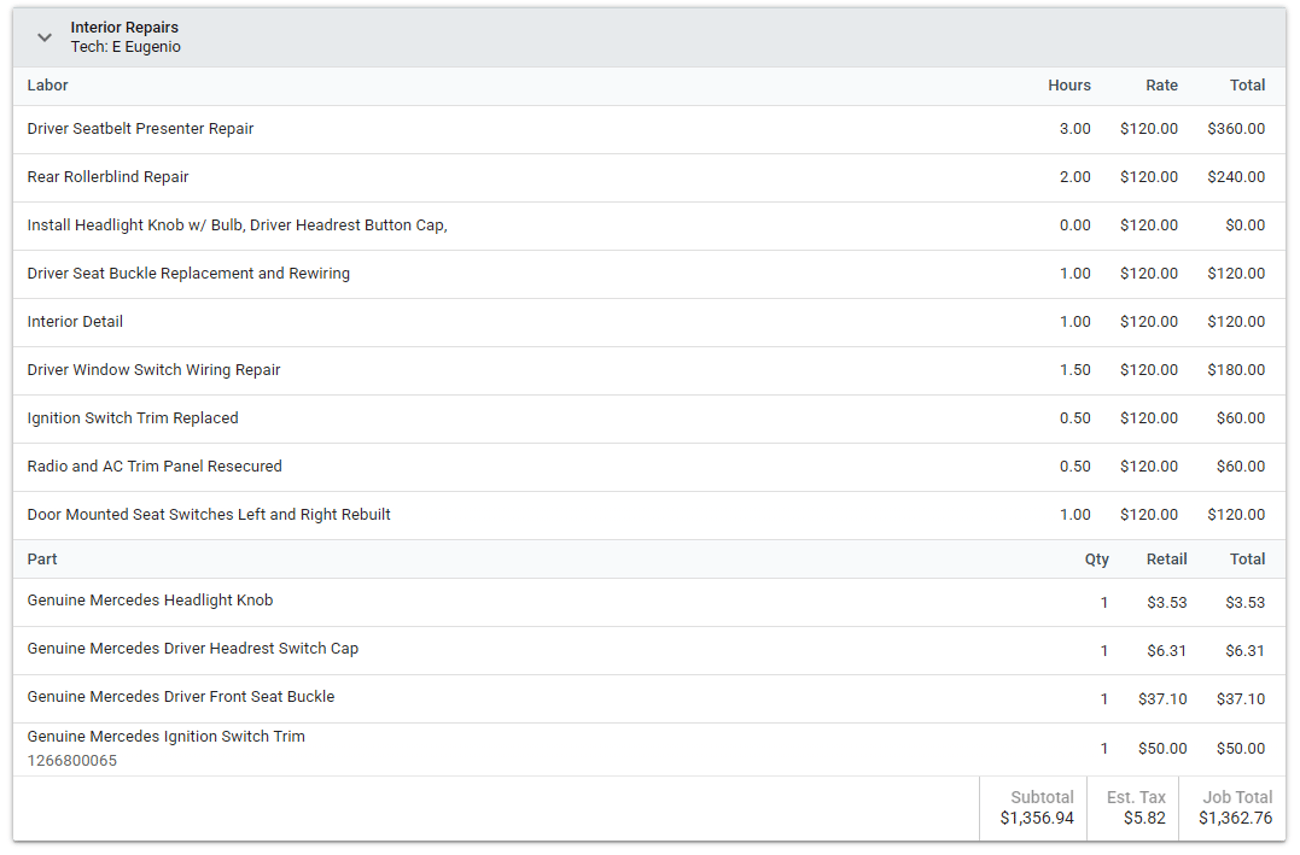Select Genuine Mercedes Driver Headrest Switch Cap

point(649,651)
